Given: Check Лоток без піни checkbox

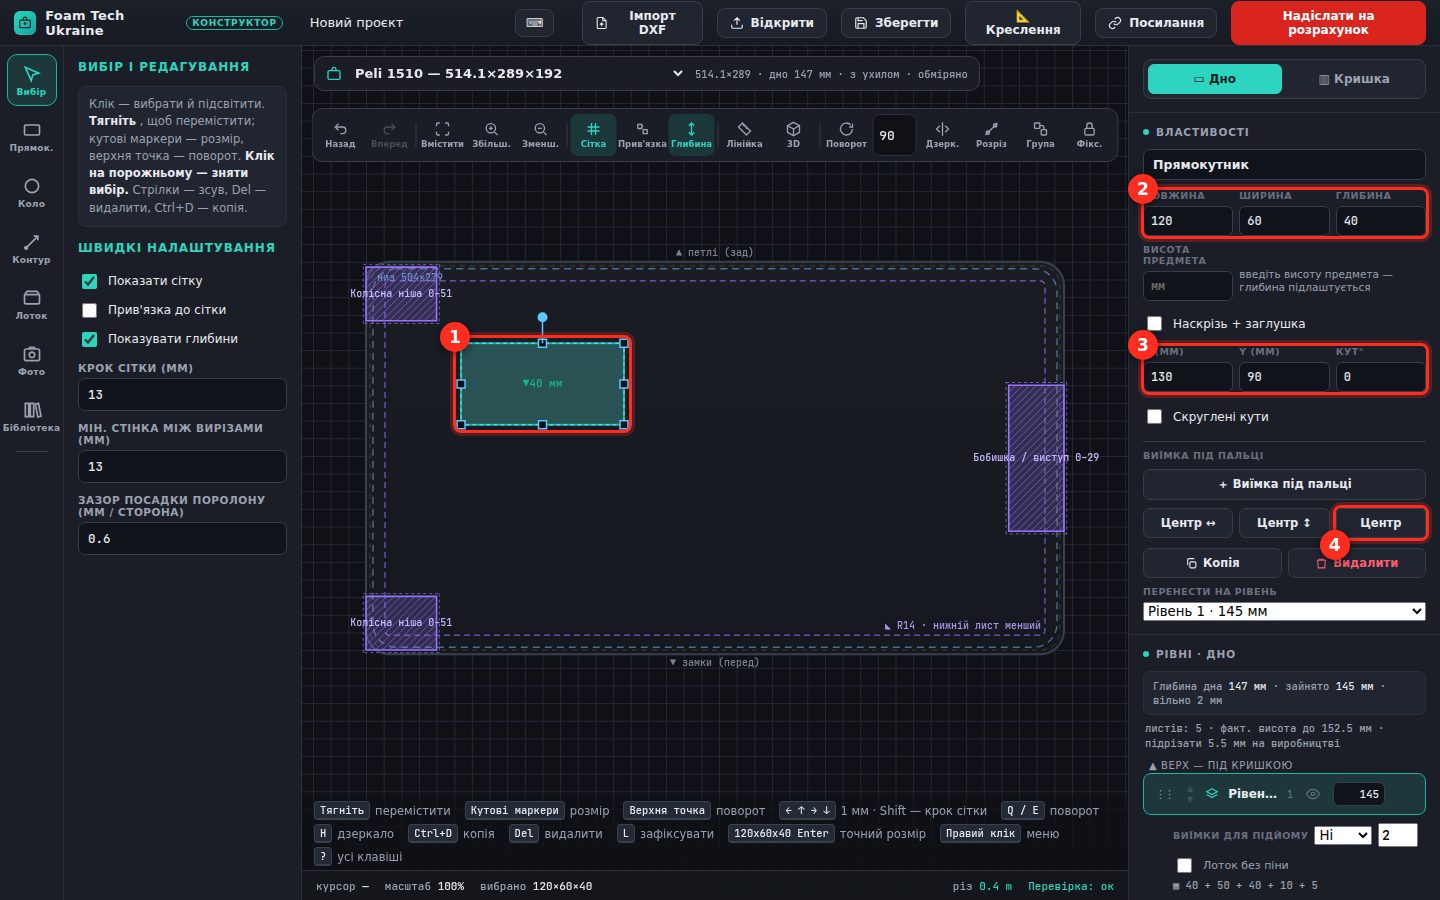Looking at the screenshot, I should click(1184, 865).
